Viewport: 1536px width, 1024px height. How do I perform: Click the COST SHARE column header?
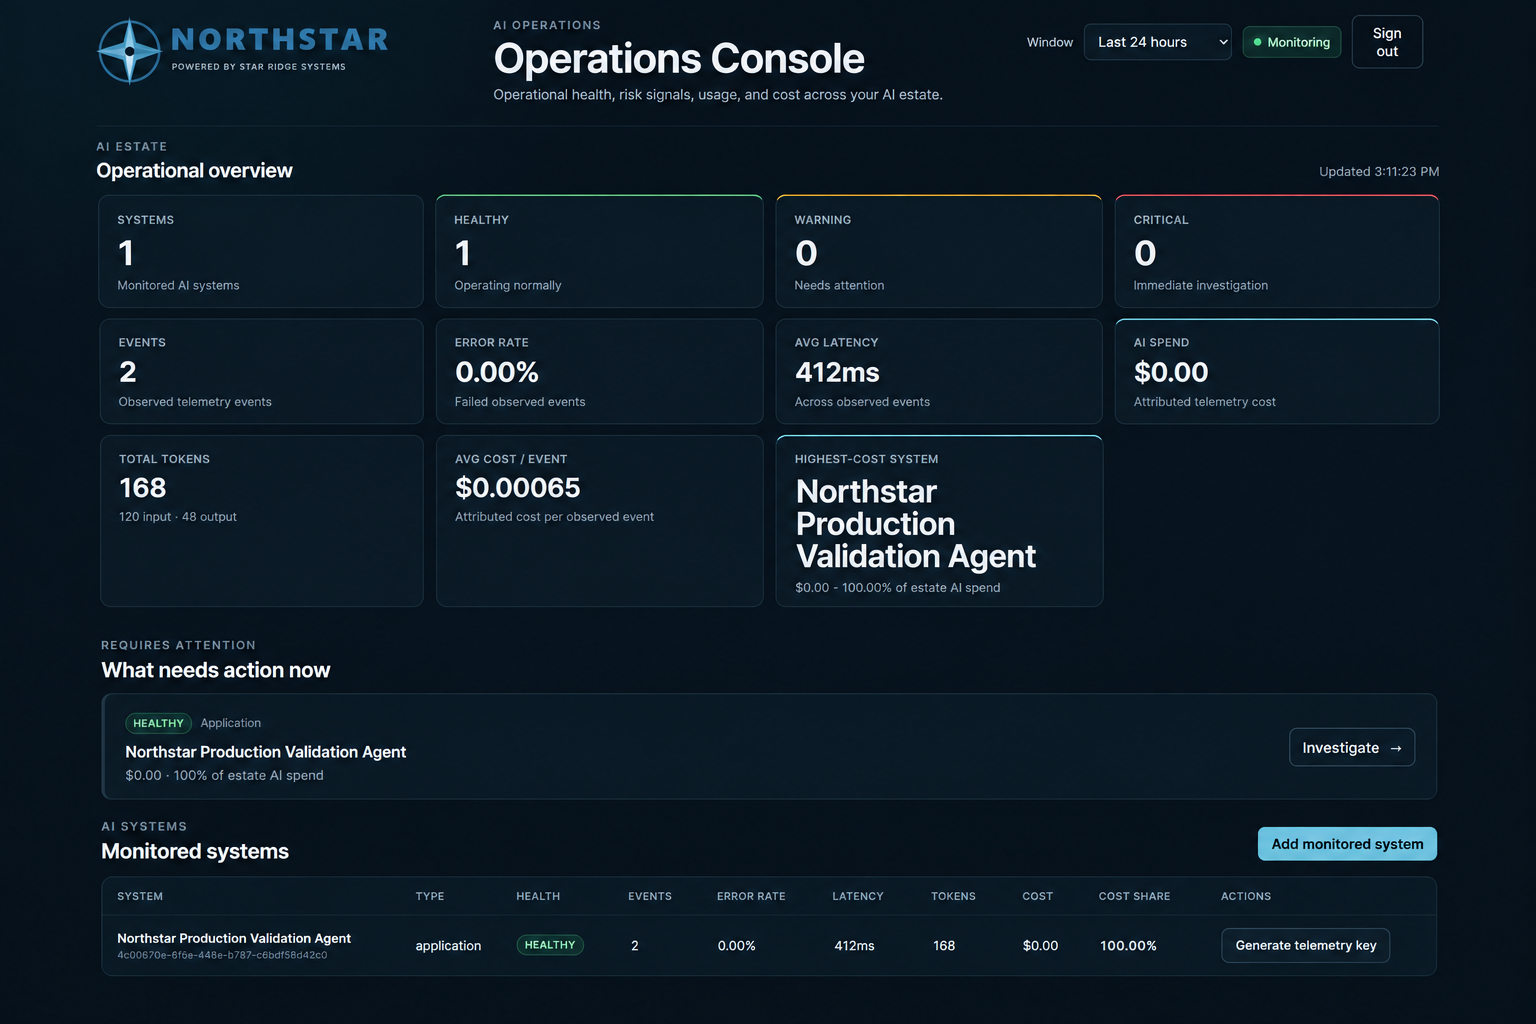point(1134,897)
